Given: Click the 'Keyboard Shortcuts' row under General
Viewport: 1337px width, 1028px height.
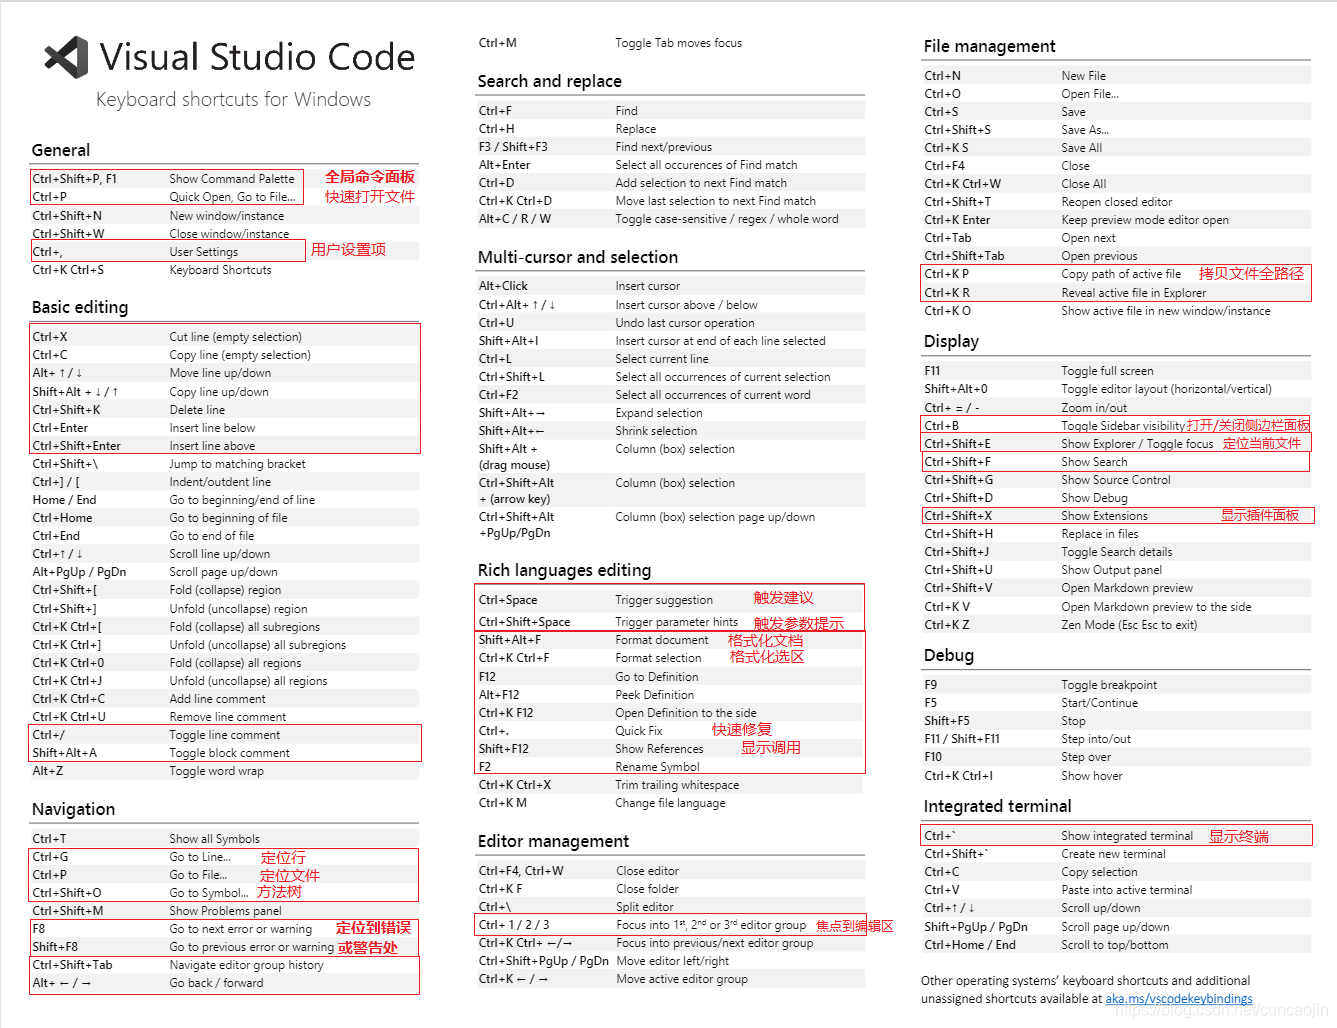Looking at the screenshot, I should (225, 270).
